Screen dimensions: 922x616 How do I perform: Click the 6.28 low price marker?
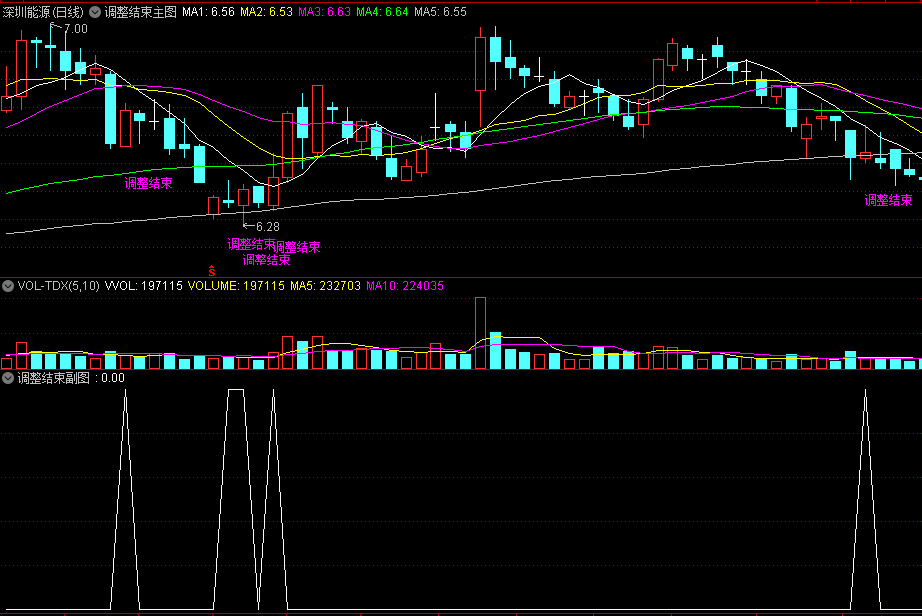[x=268, y=227]
